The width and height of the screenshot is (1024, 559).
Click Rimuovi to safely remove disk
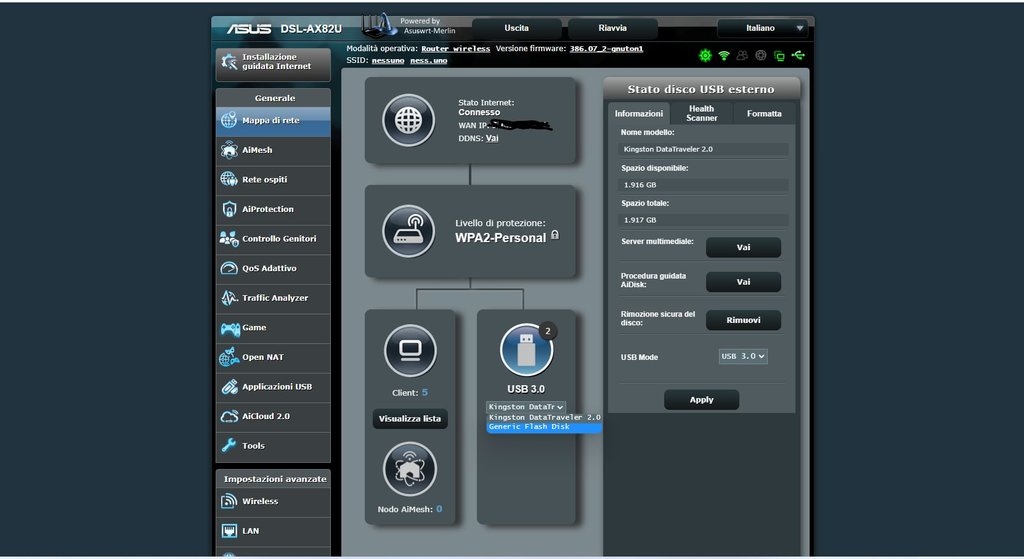coord(743,320)
